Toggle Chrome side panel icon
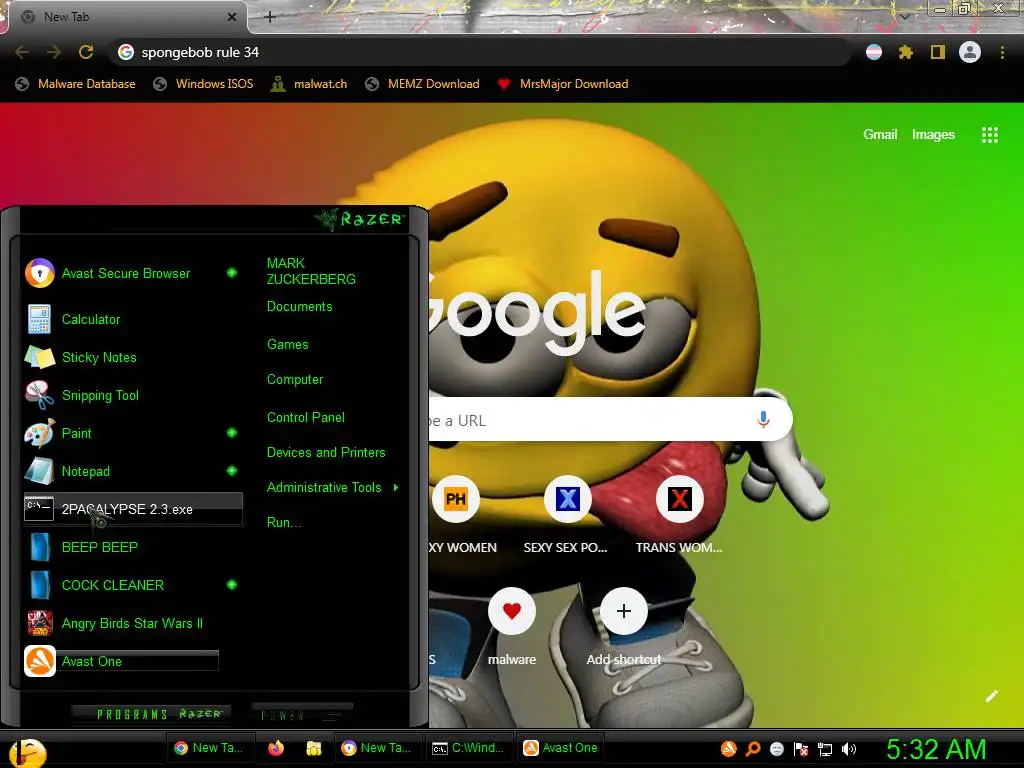 (x=938, y=52)
